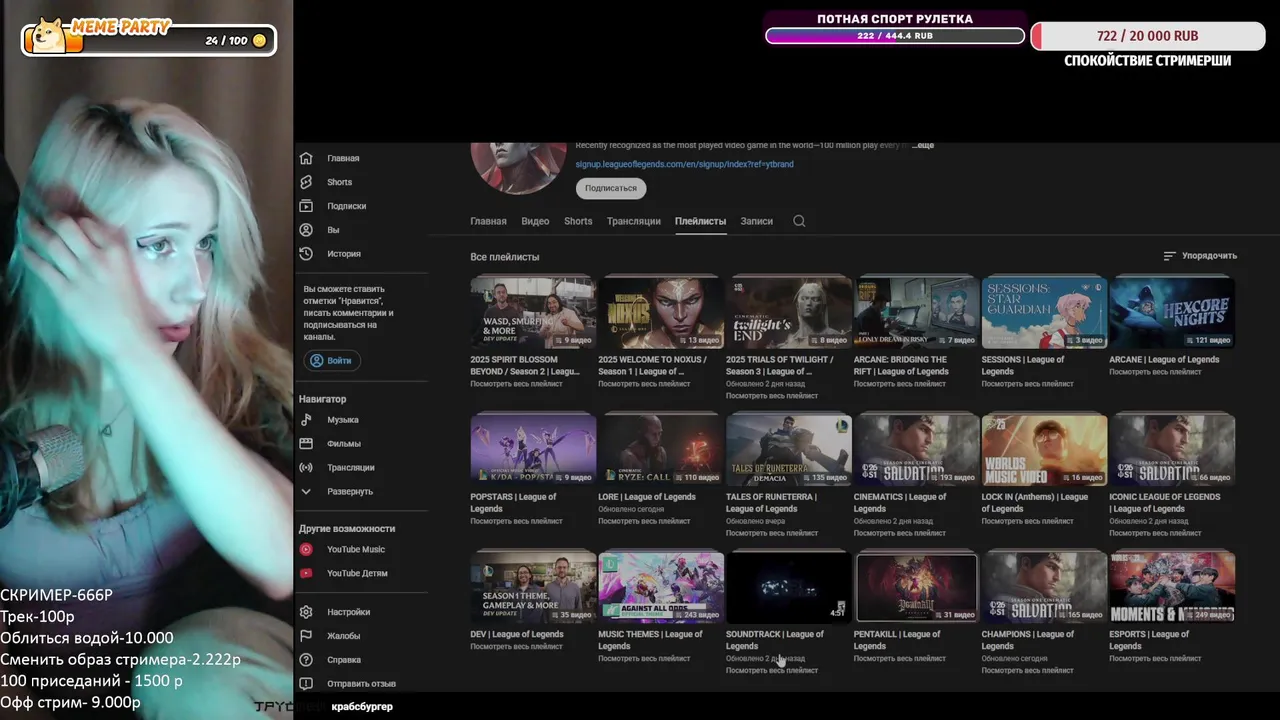Viewport: 1280px width, 720px height.
Task: Click the 722 / 20 000 RUB goal bar
Action: coord(1147,36)
